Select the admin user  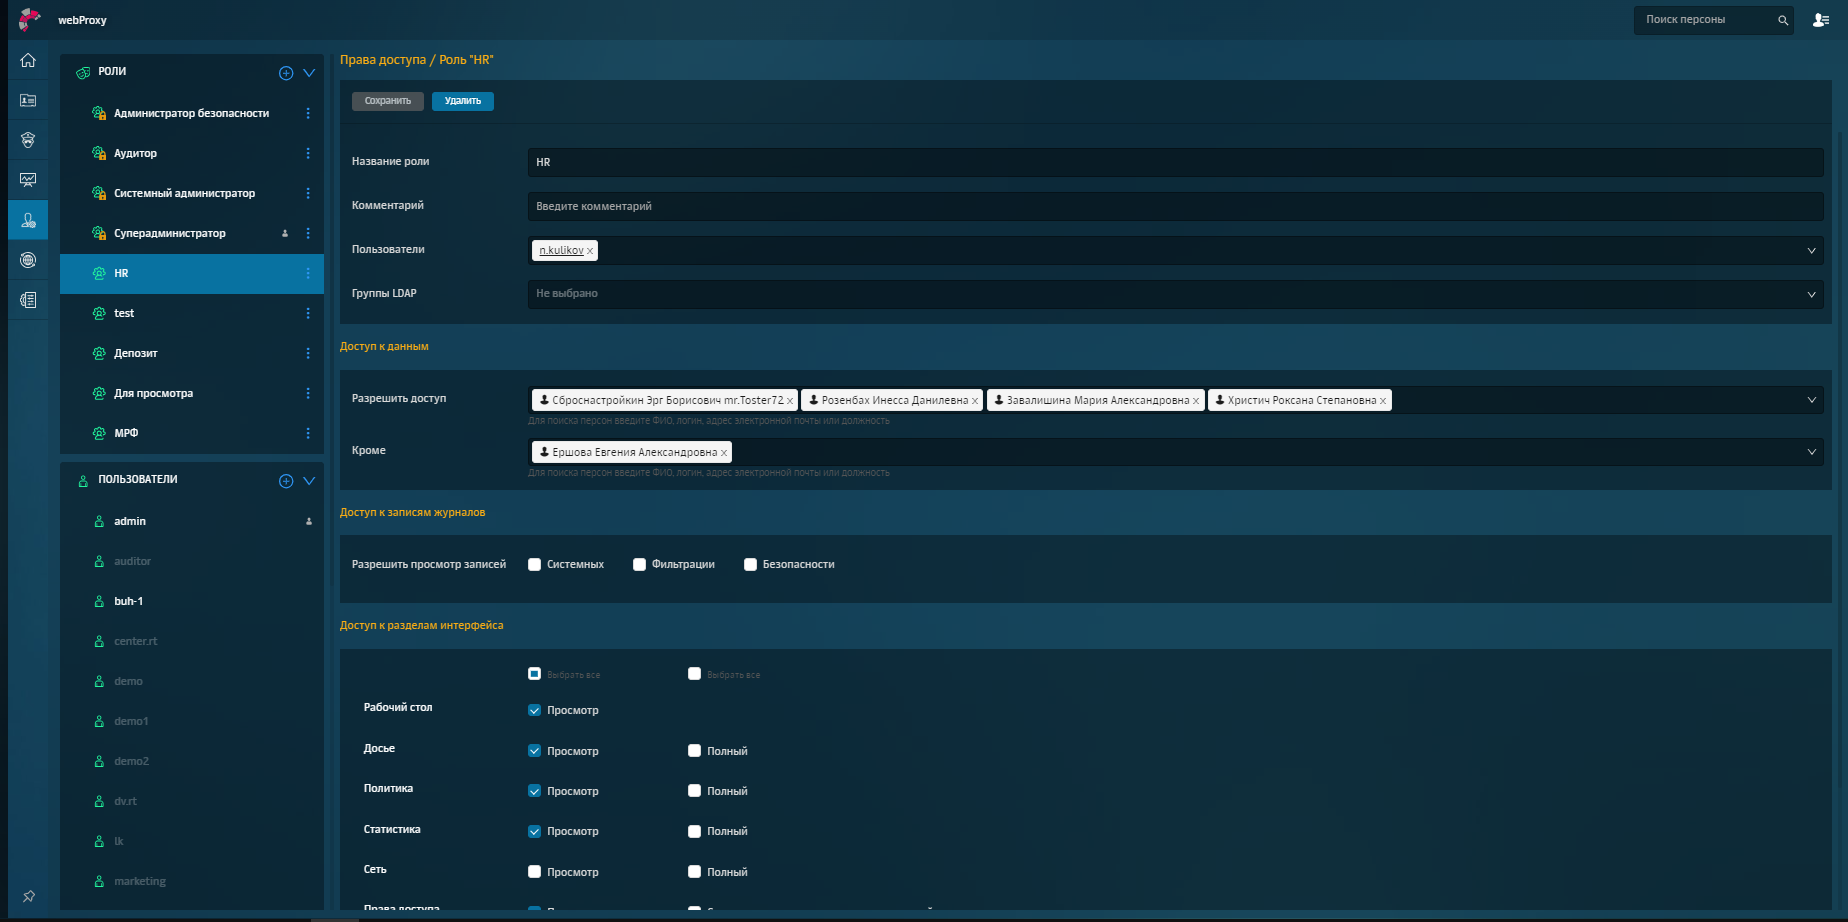[x=192, y=521]
